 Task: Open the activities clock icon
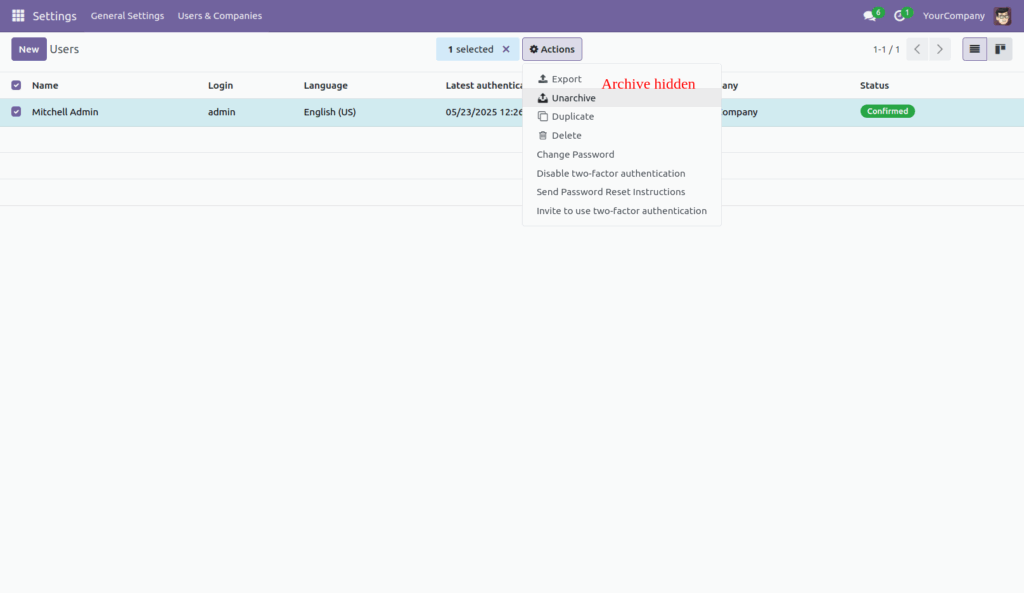899,15
